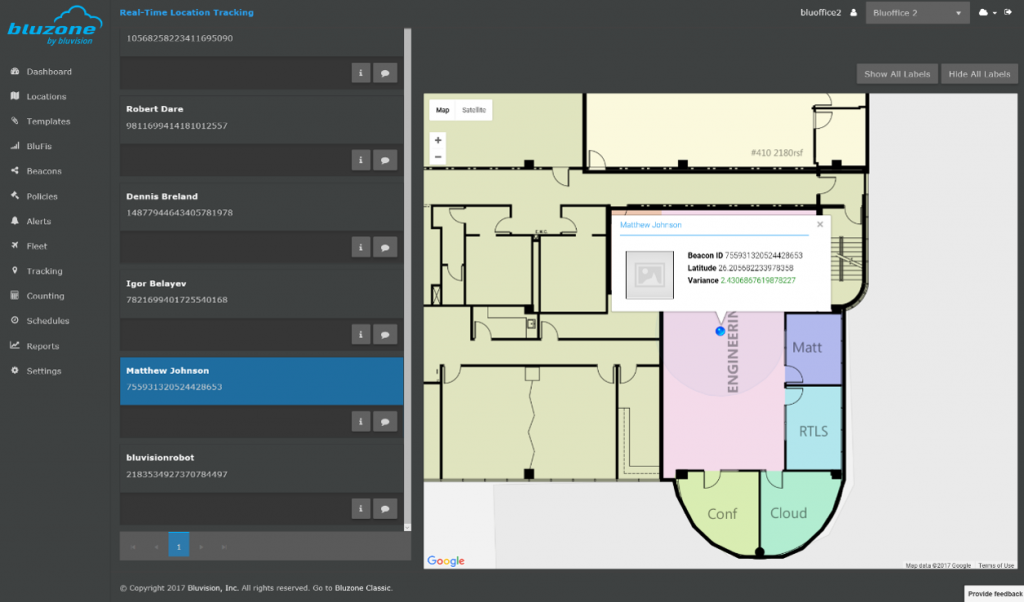1024x602 pixels.
Task: Click the image placeholder in popup
Action: [x=650, y=275]
